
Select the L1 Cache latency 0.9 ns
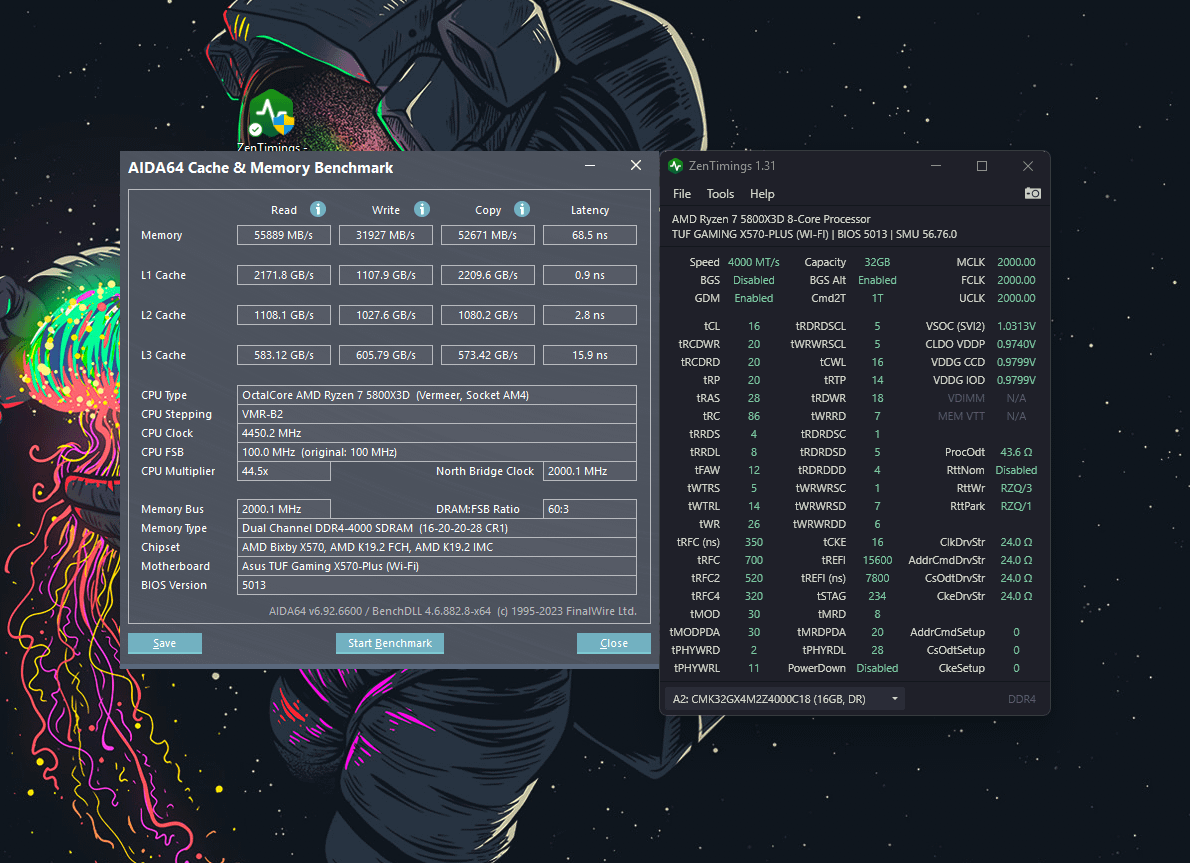[x=590, y=275]
